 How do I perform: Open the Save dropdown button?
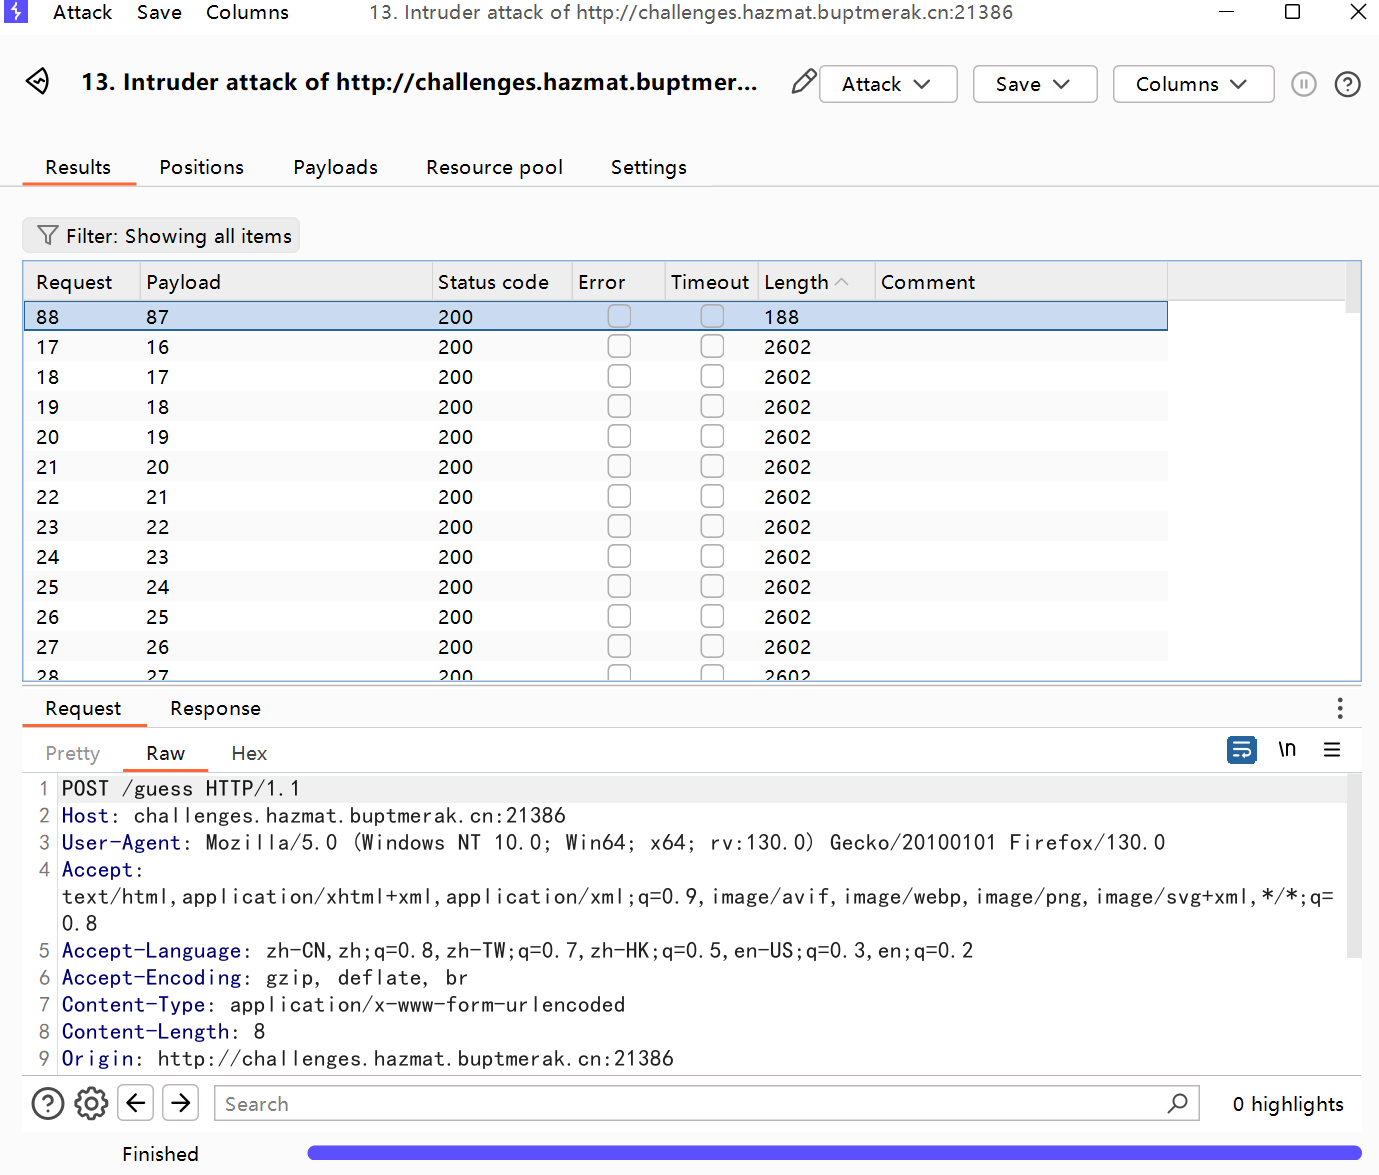point(1035,84)
